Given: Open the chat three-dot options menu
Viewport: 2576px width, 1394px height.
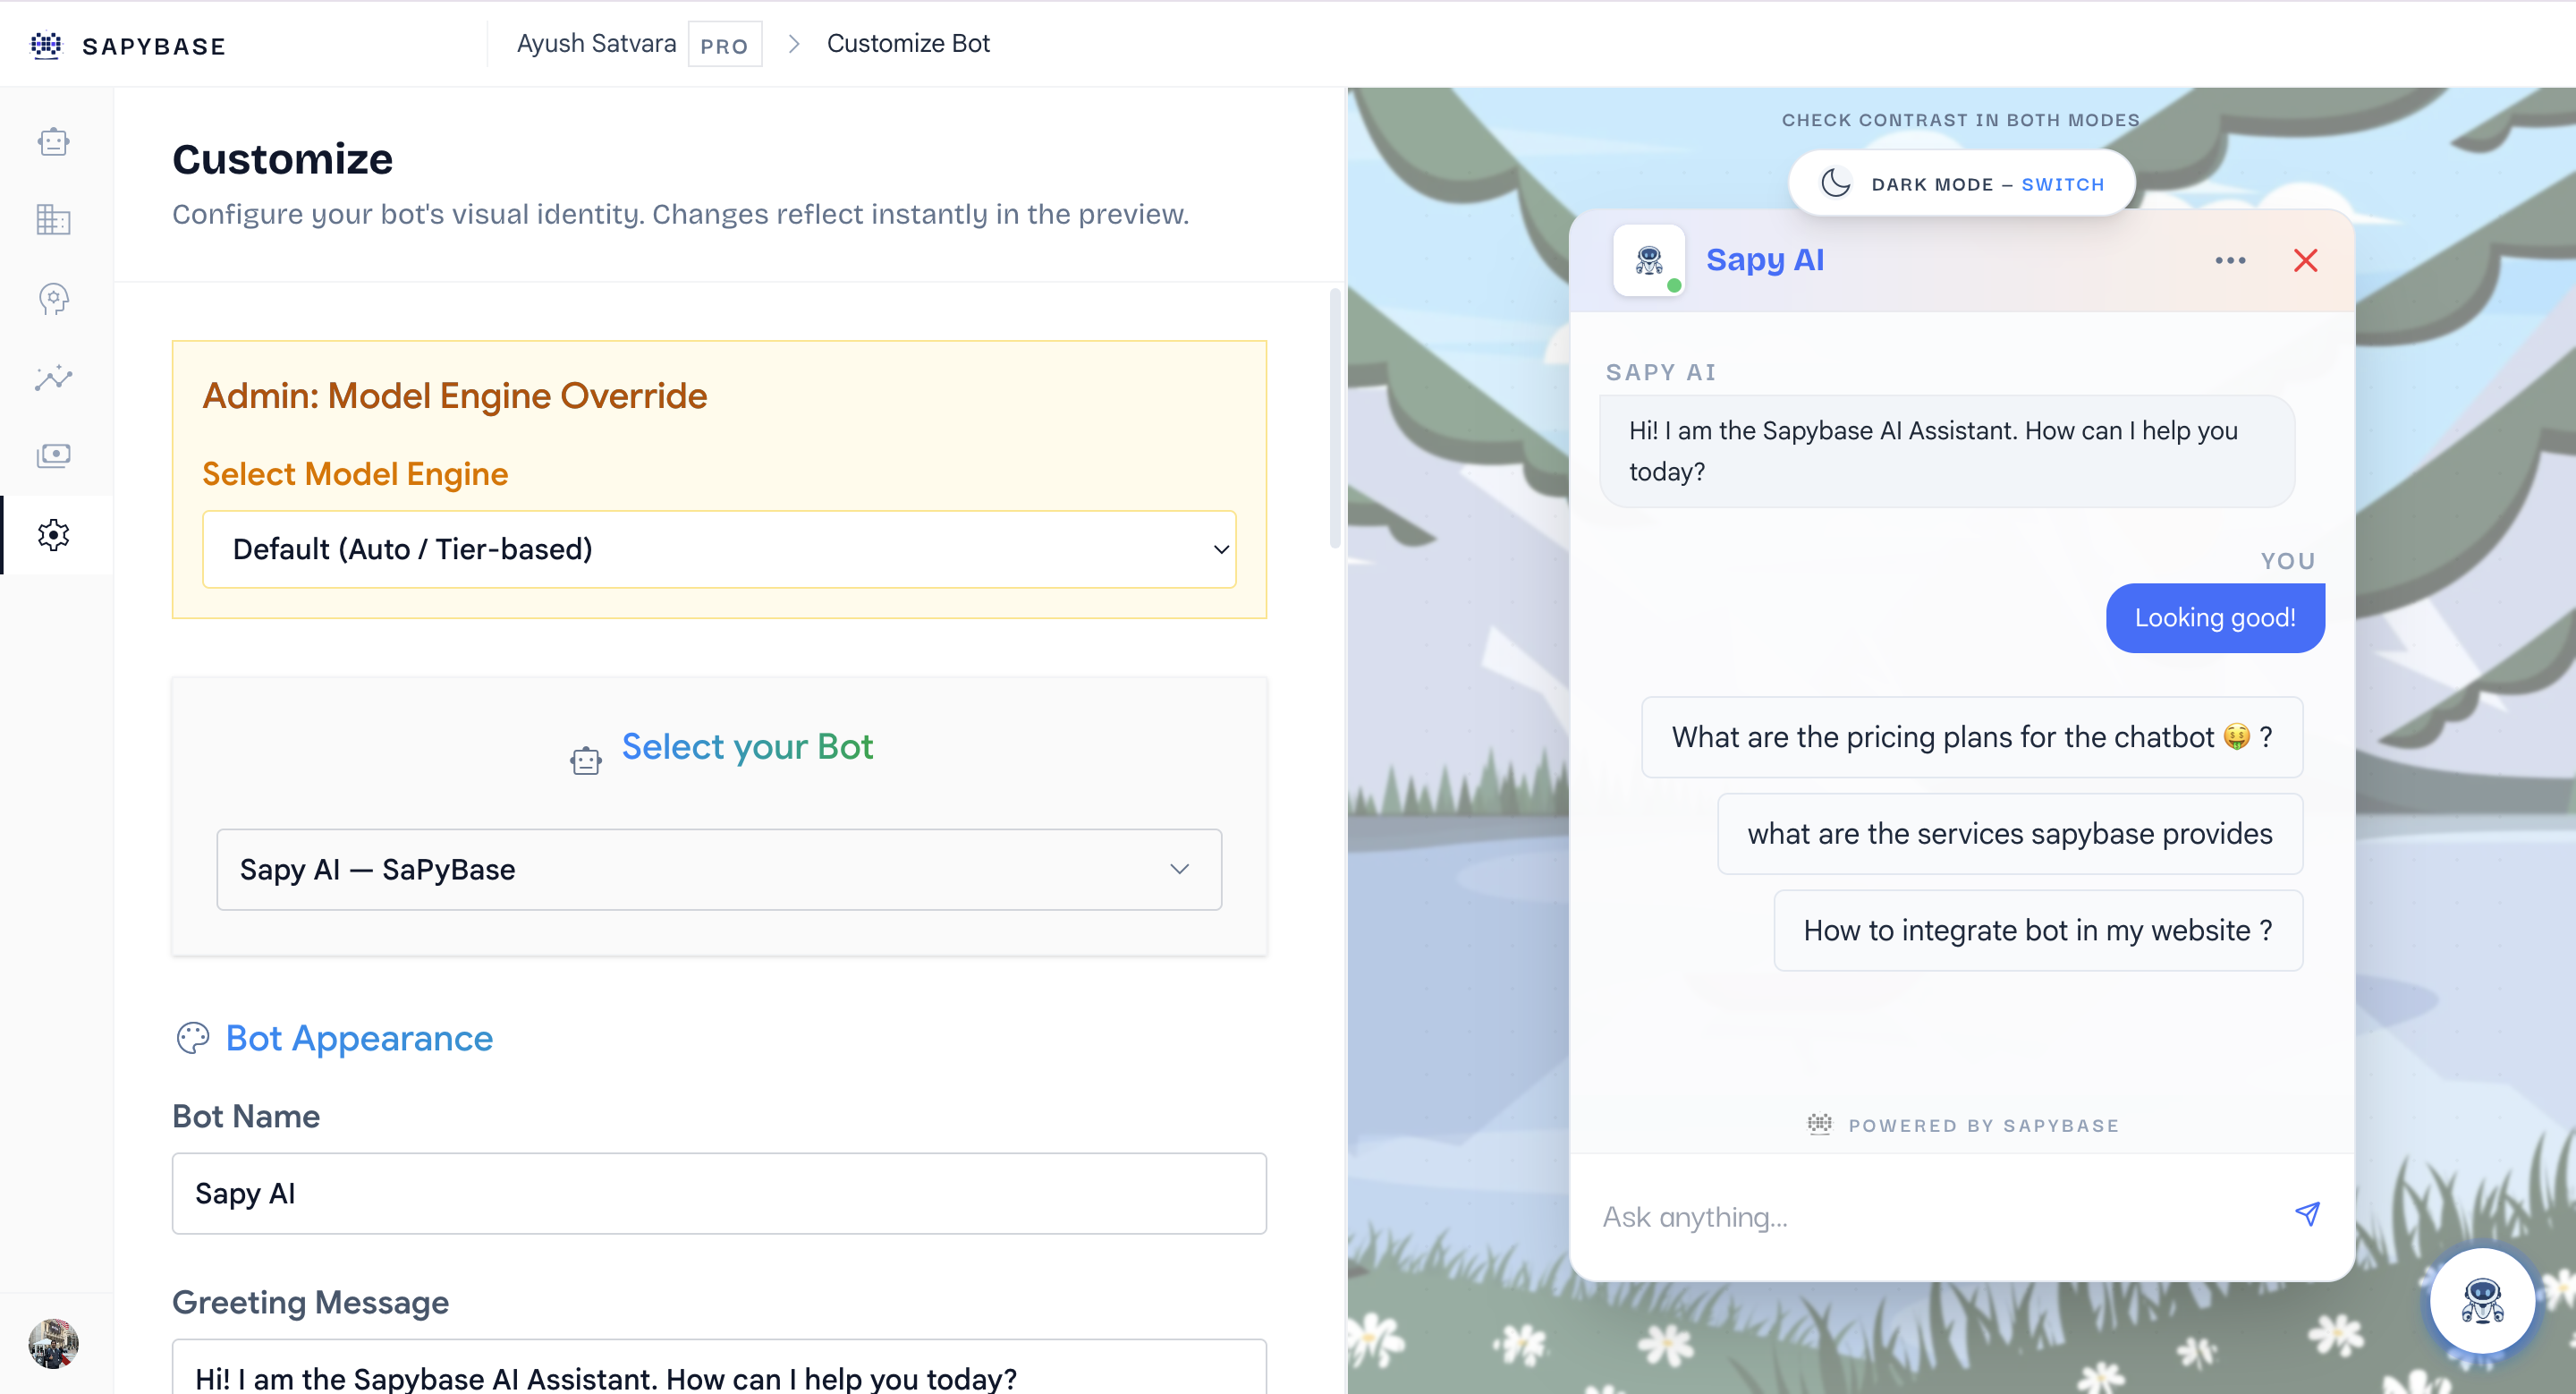Looking at the screenshot, I should [2230, 260].
